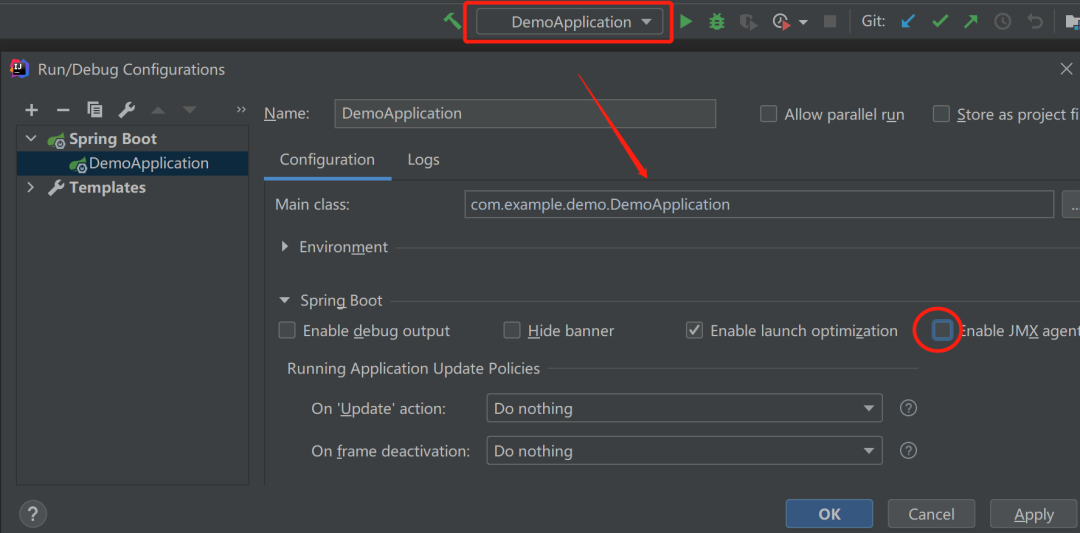1080x533 pixels.
Task: Remove configuration with minus icon
Action: tap(63, 109)
